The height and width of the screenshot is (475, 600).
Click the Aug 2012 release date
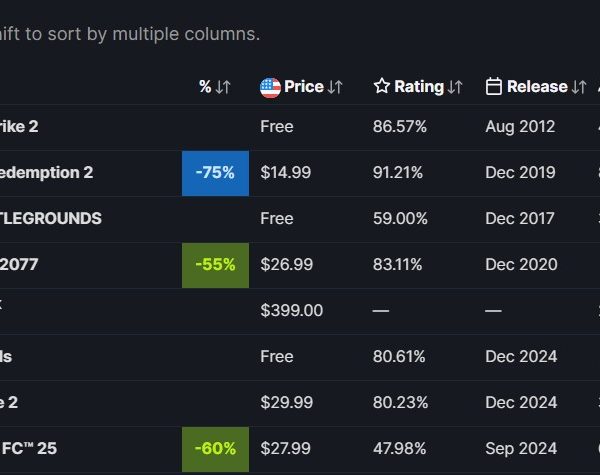point(520,127)
